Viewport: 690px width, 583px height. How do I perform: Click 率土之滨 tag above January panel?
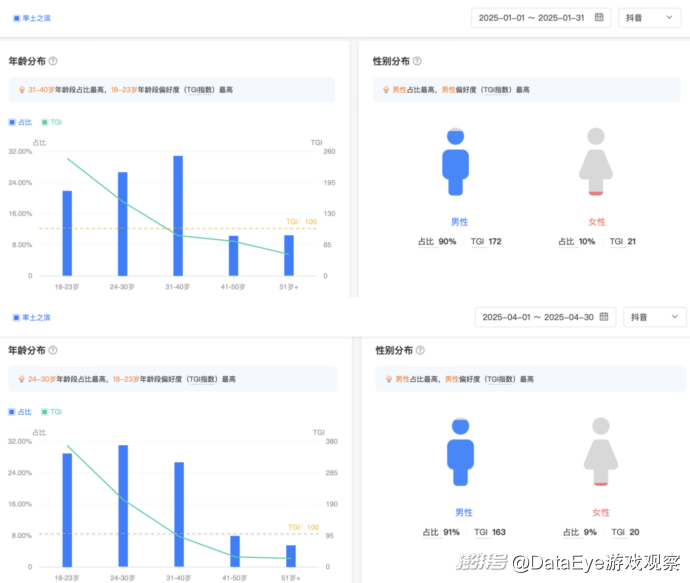click(32, 18)
